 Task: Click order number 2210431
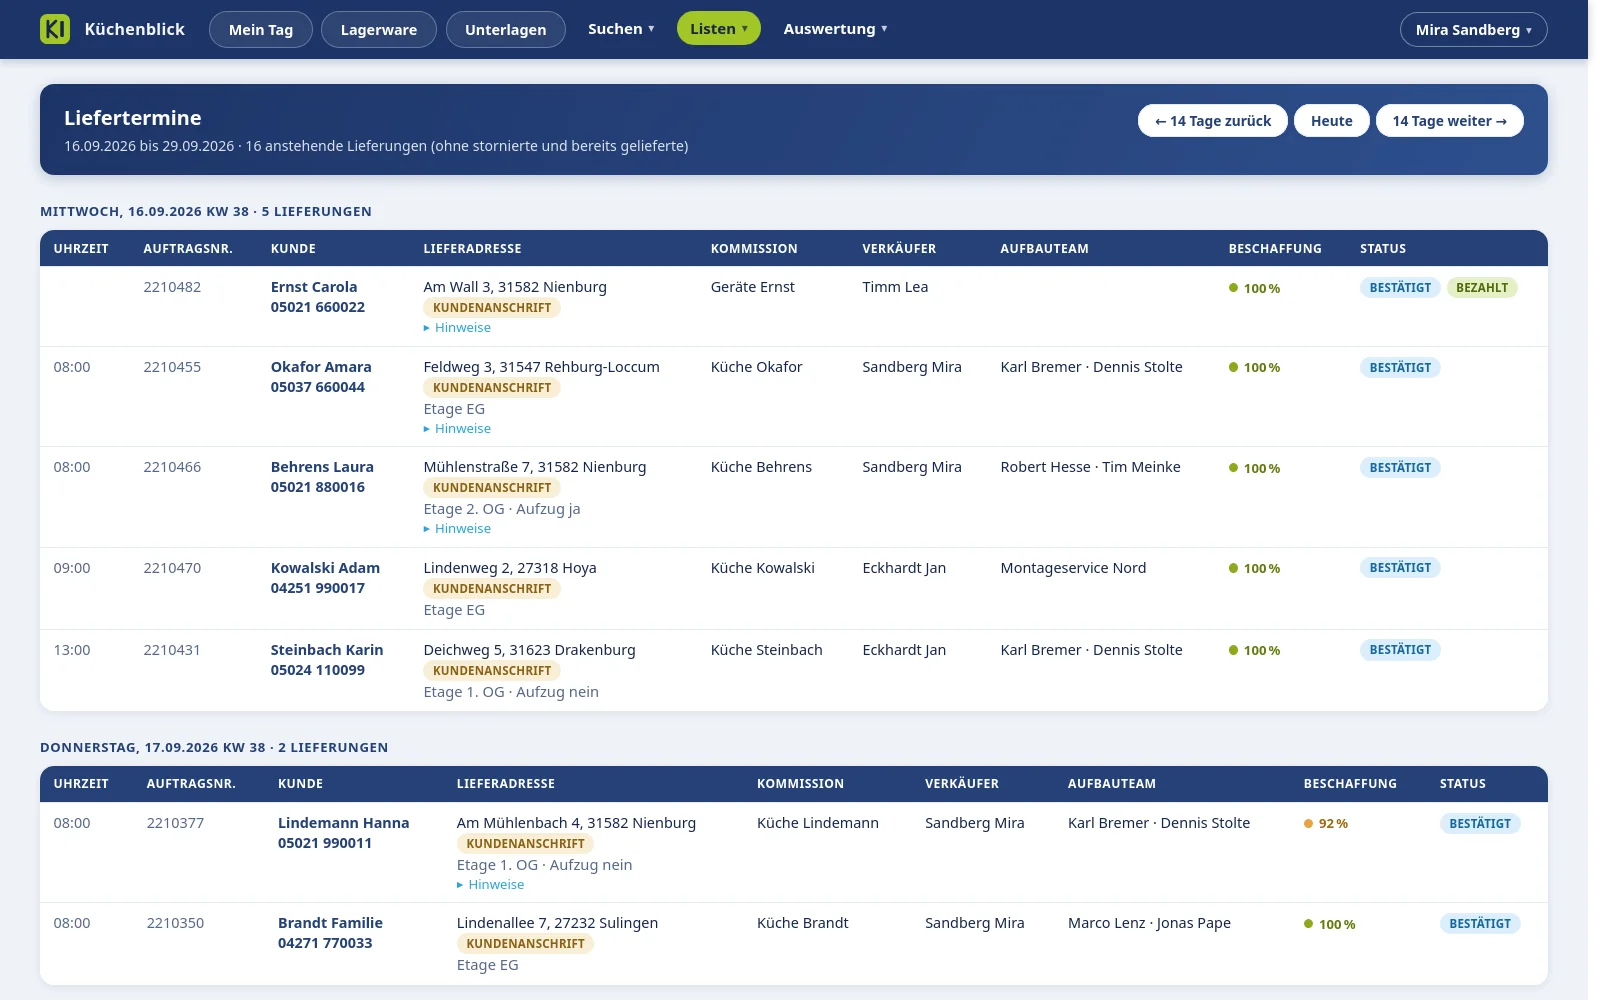click(172, 650)
